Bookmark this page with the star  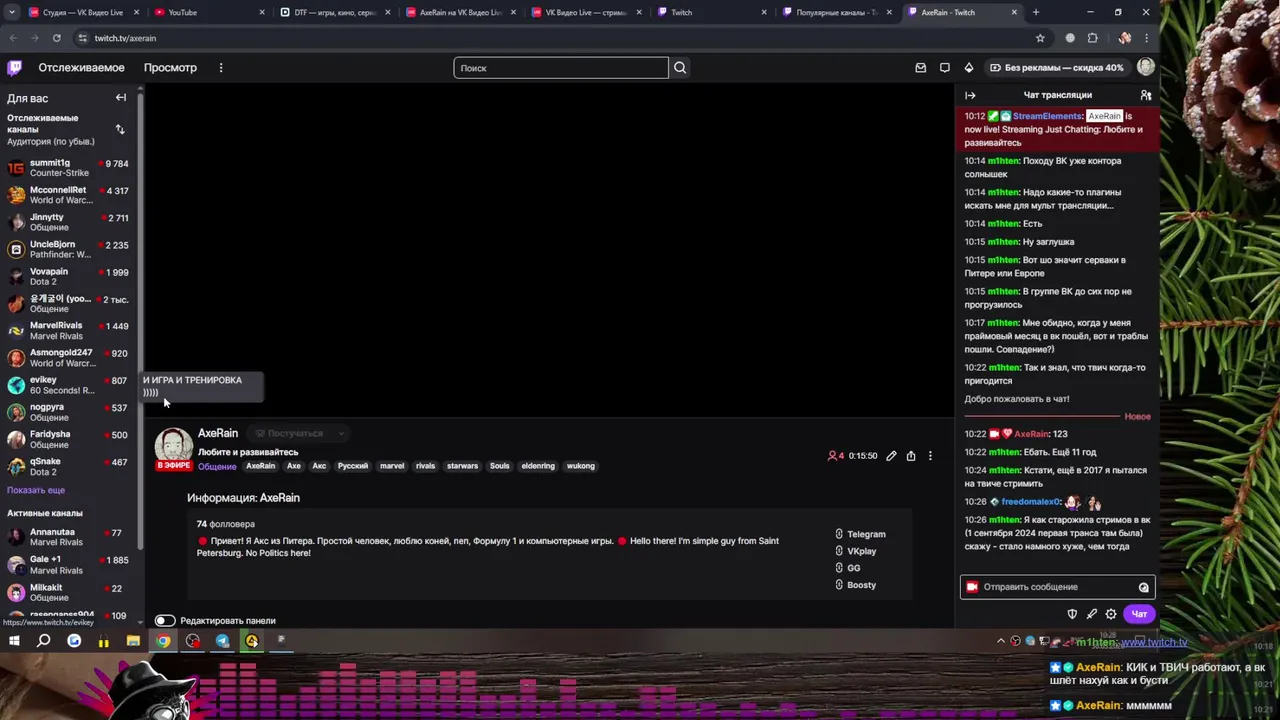point(1040,38)
